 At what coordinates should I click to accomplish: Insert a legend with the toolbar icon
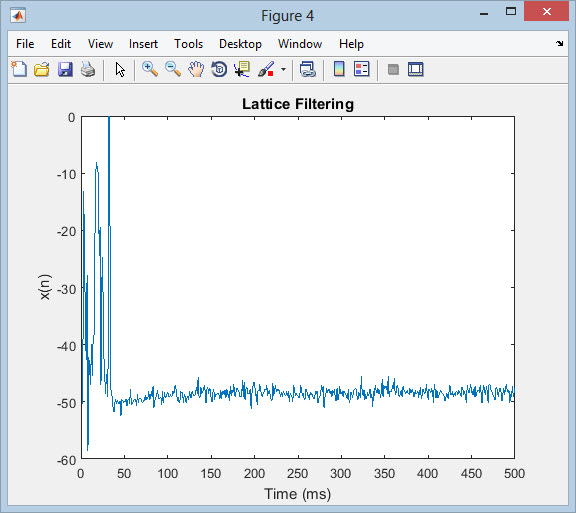(x=361, y=69)
